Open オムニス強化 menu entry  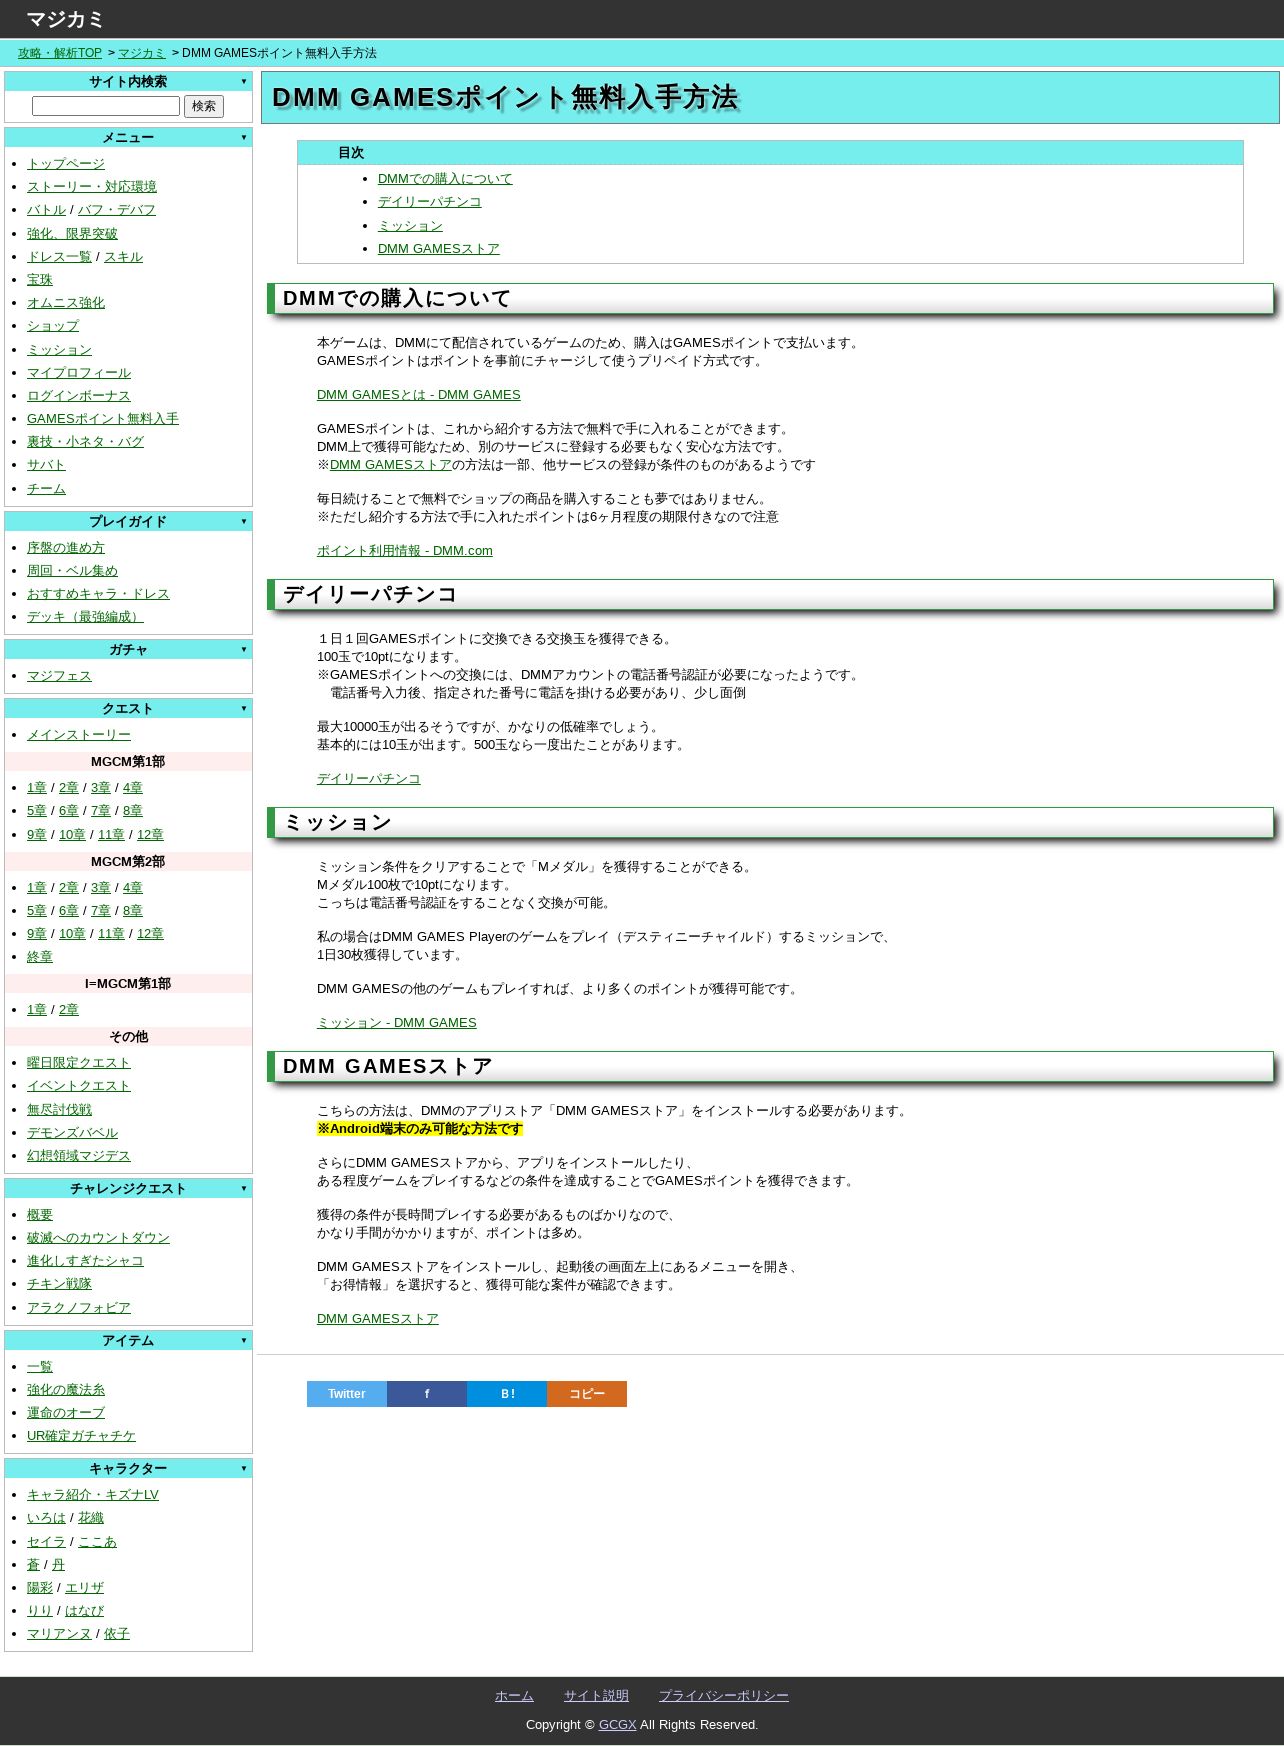pos(66,303)
